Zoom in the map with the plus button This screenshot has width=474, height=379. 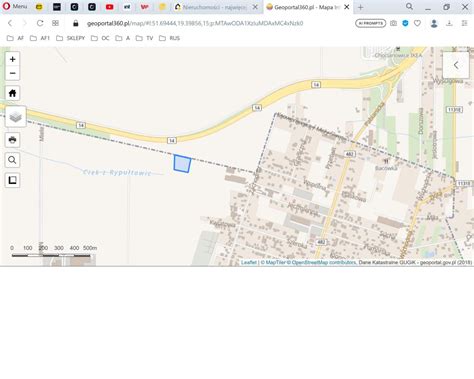pyautogui.click(x=13, y=59)
